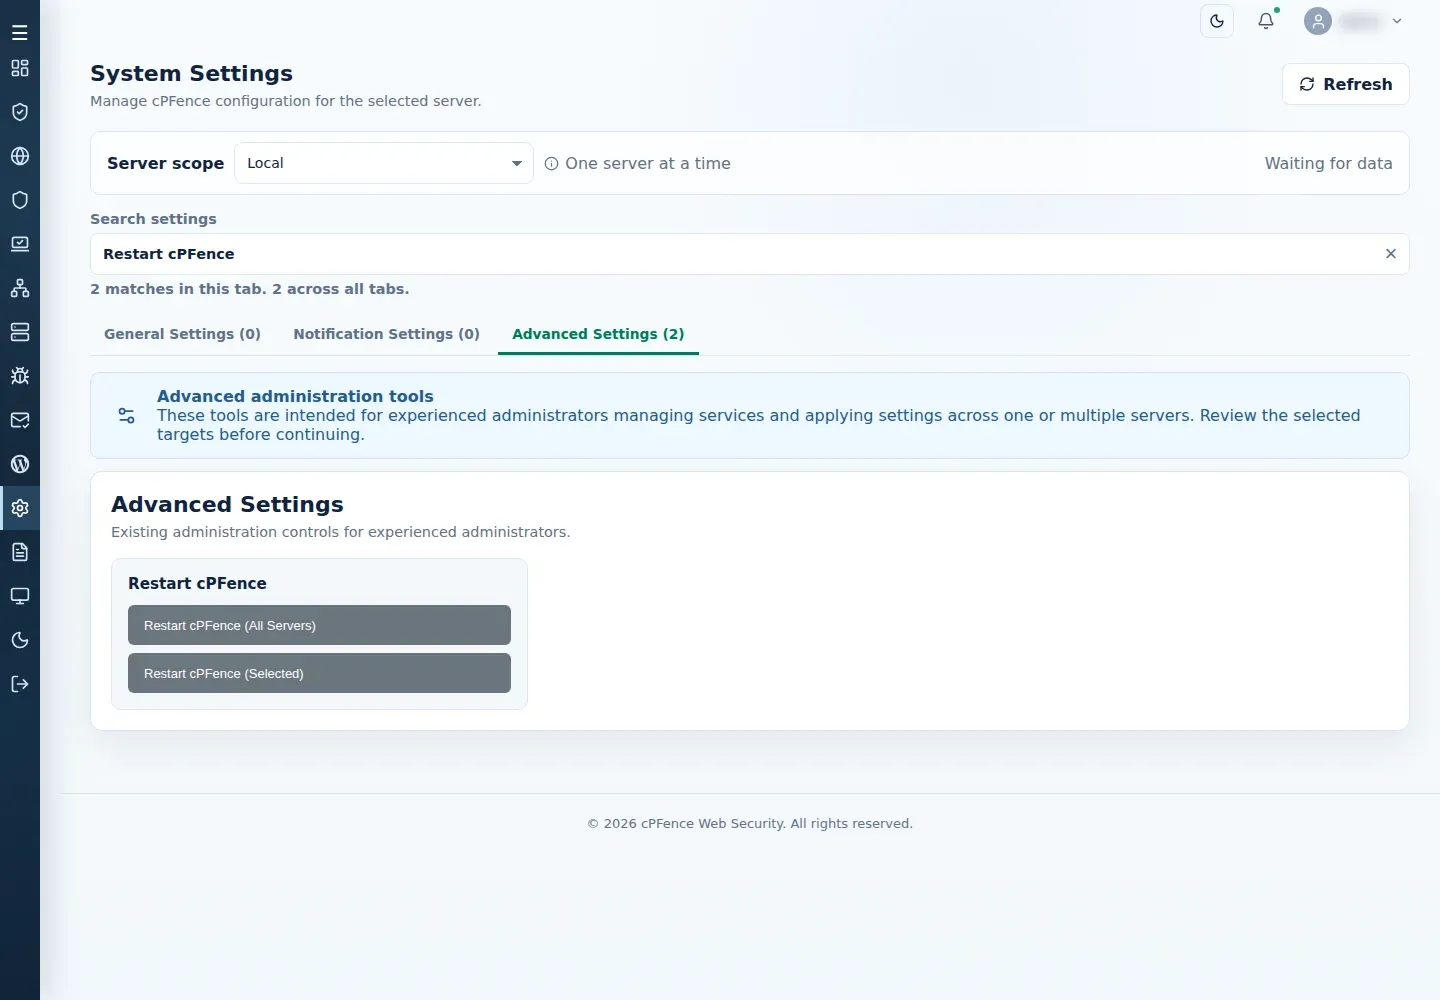Switch to the General Settings tab

pos(182,334)
